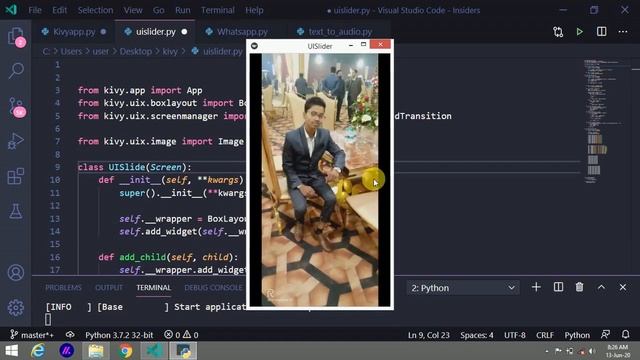The width and height of the screenshot is (640, 360).
Task: Run the Python file with play icon
Action: 580,32
